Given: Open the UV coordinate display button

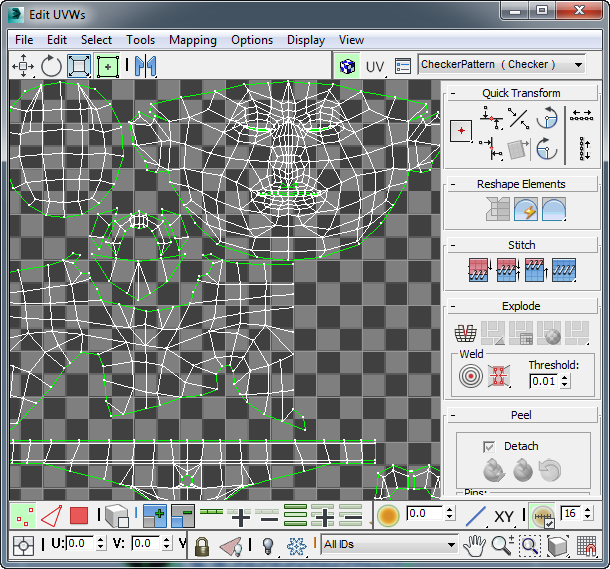Looking at the screenshot, I should 375,67.
